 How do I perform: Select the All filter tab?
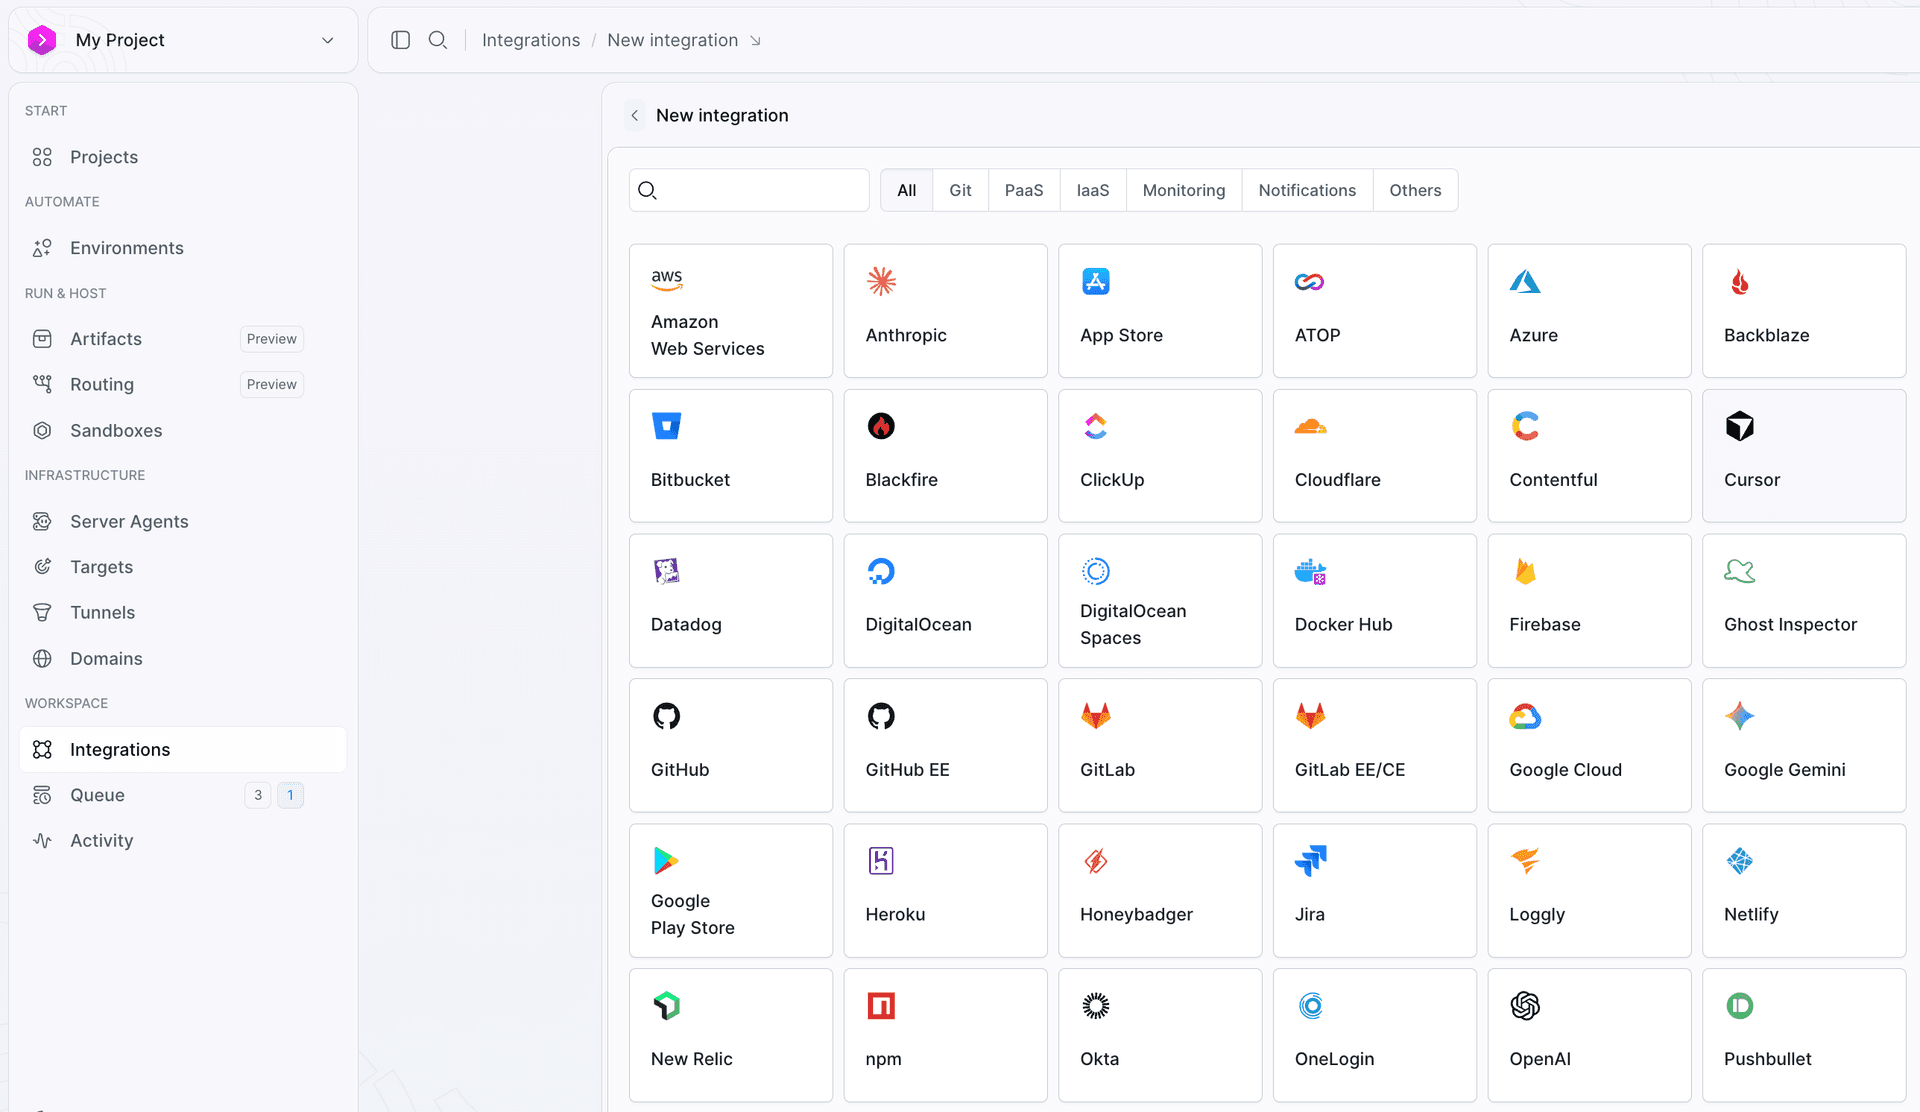(907, 190)
